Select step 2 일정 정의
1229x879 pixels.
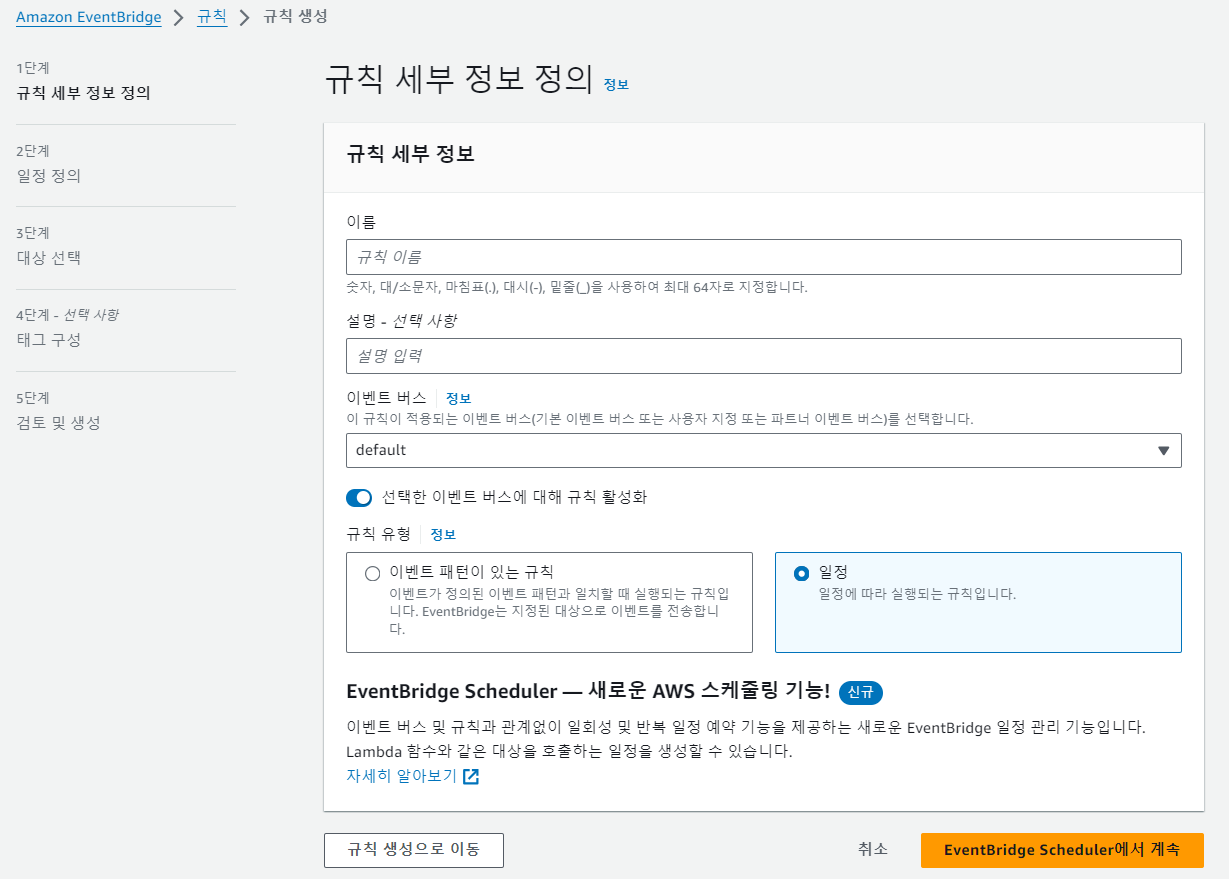49,176
